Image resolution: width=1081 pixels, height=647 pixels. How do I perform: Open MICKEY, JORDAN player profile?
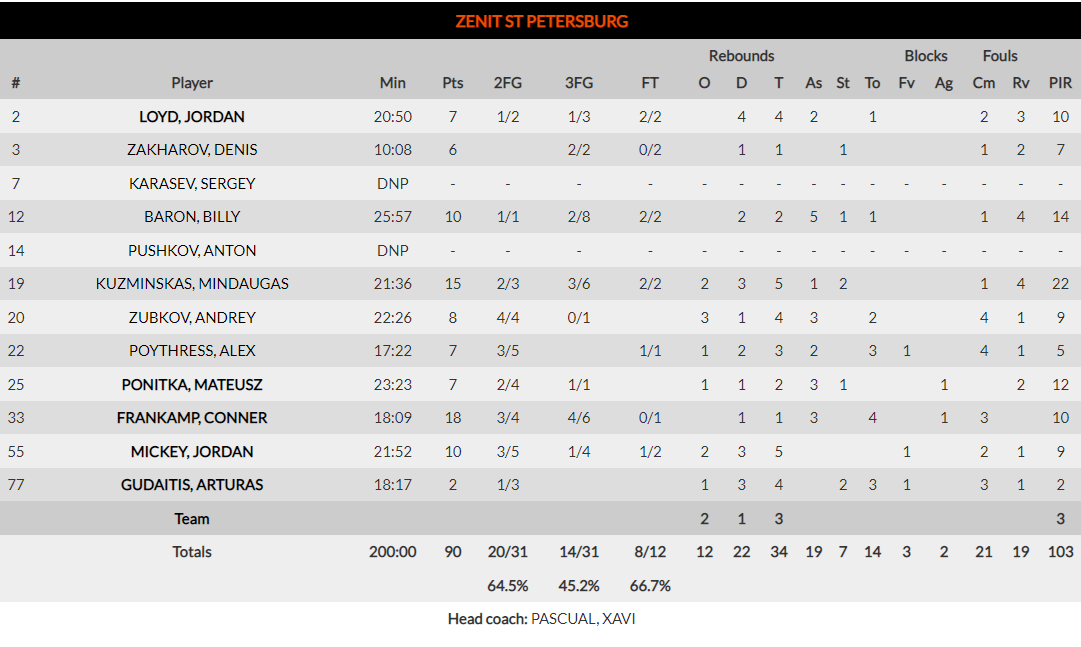[x=192, y=452]
